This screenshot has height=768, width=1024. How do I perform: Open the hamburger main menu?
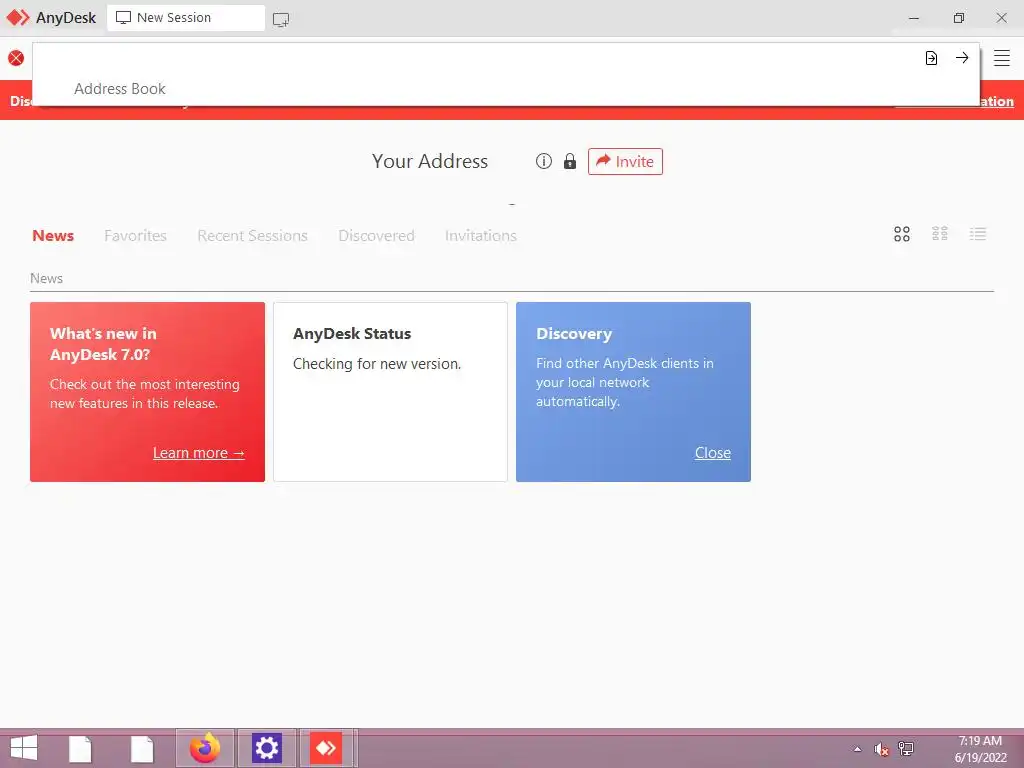click(1002, 58)
